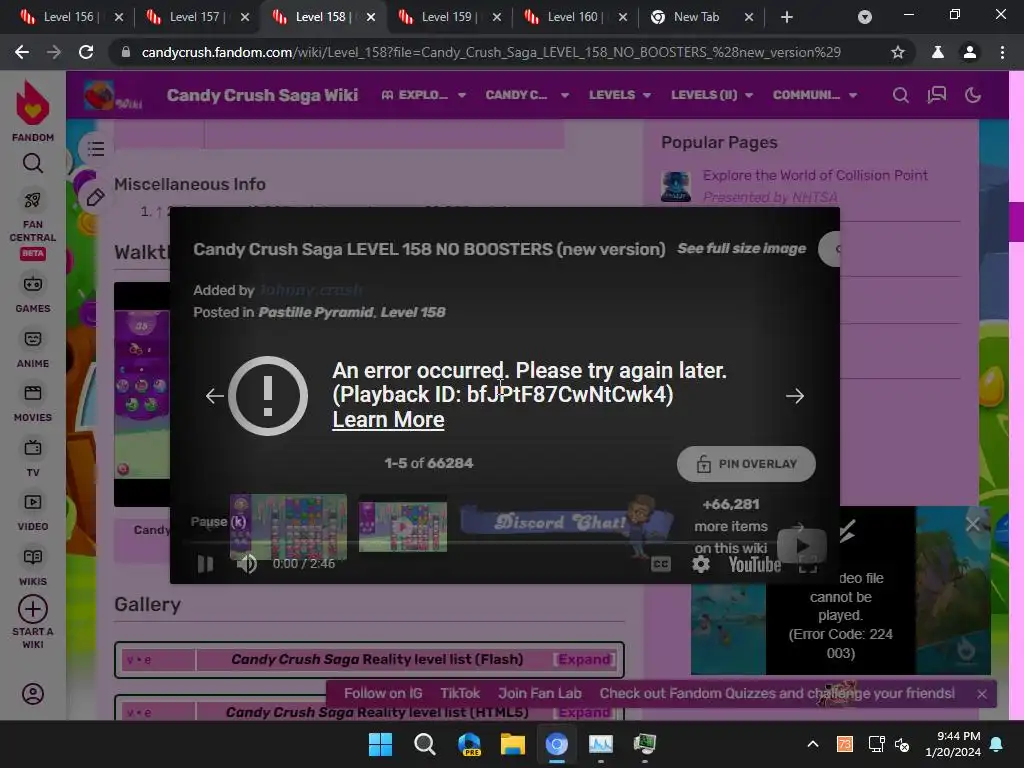This screenshot has height=768, width=1024.
Task: Expand CANDY C... dropdown menu
Action: 527,95
